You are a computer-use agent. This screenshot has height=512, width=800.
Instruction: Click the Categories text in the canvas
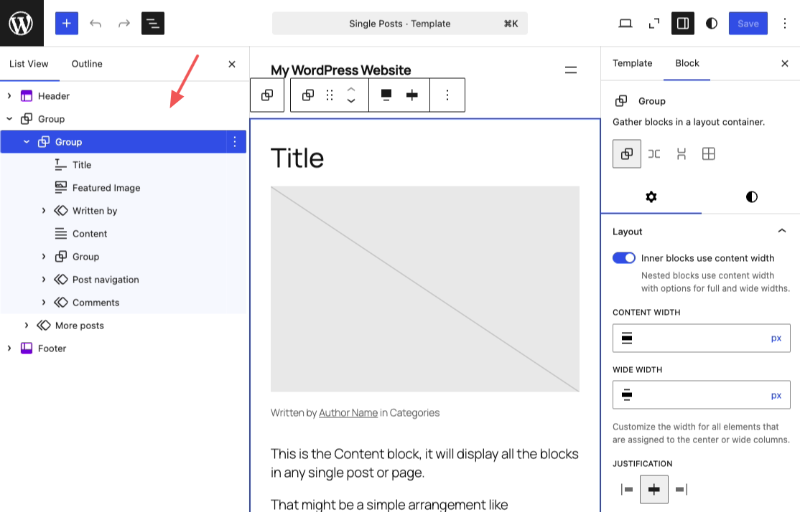pyautogui.click(x=414, y=413)
